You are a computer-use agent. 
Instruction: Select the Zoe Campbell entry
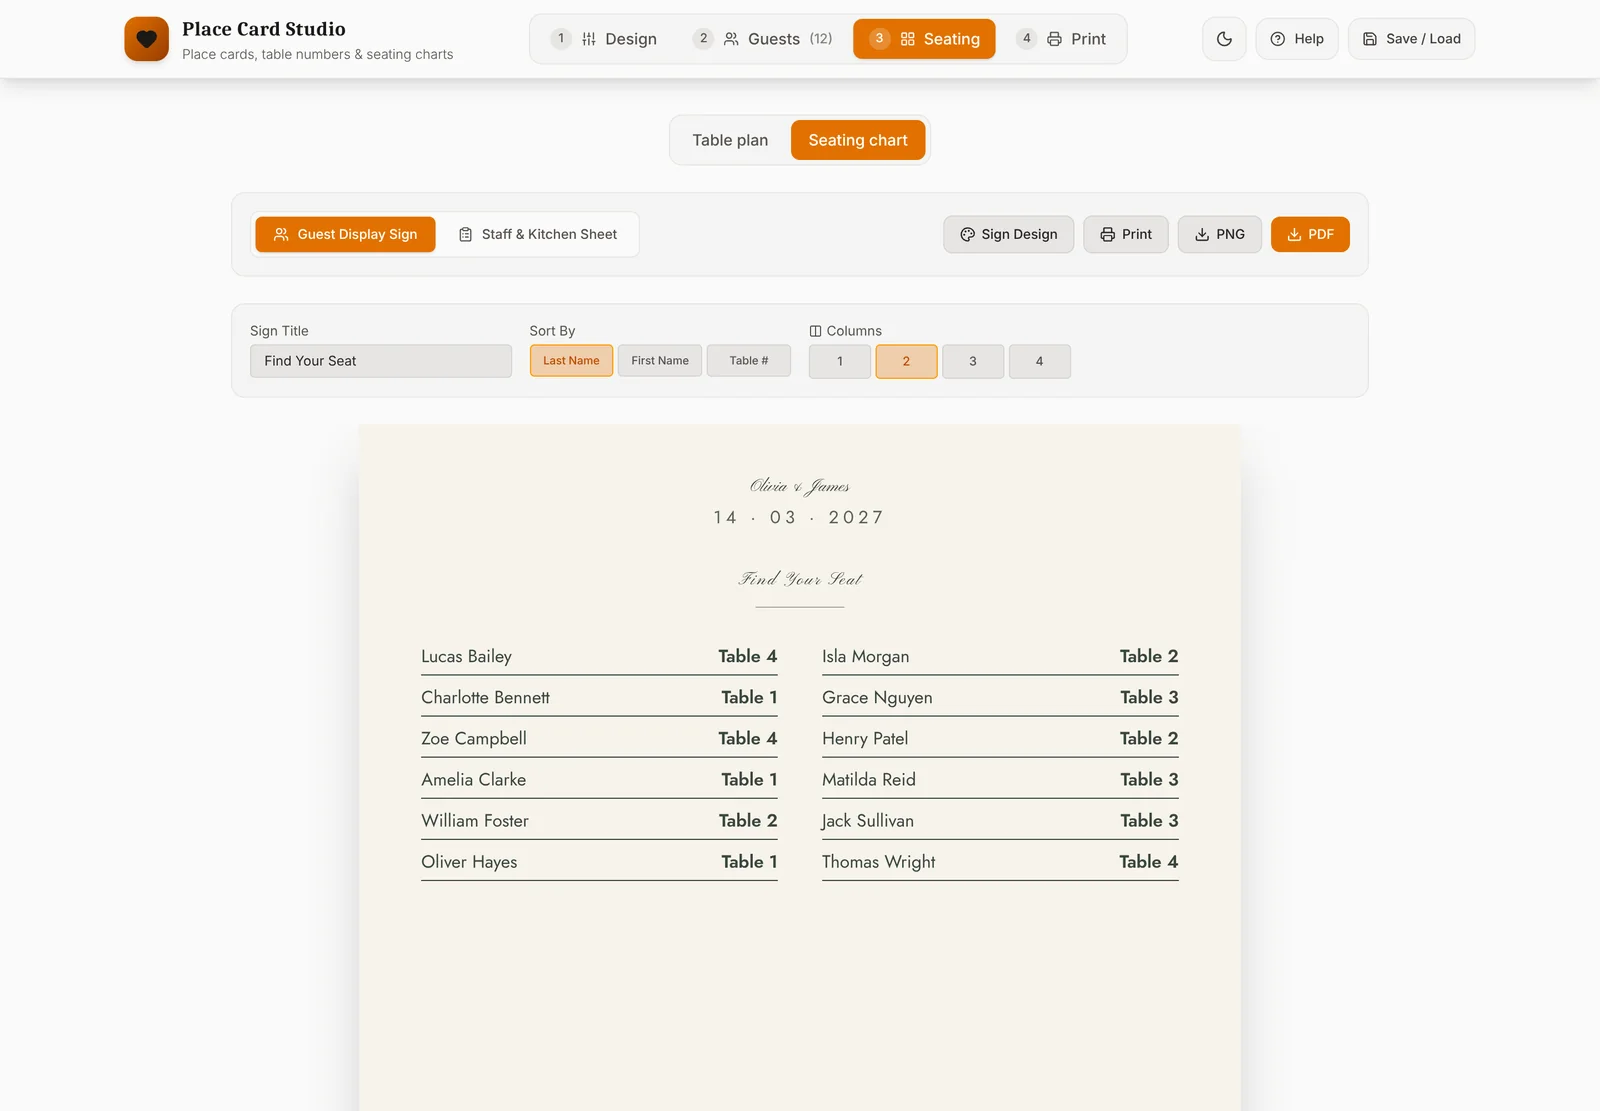pos(599,738)
